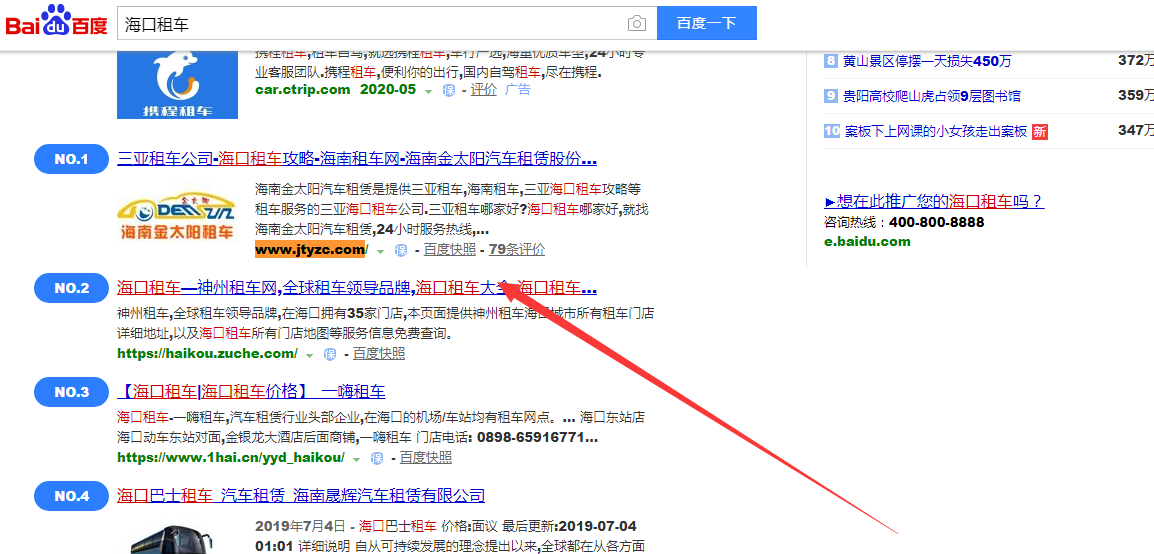Viewport: 1154px width, 554px height.
Task: Open camera image search in search box
Action: click(x=637, y=24)
